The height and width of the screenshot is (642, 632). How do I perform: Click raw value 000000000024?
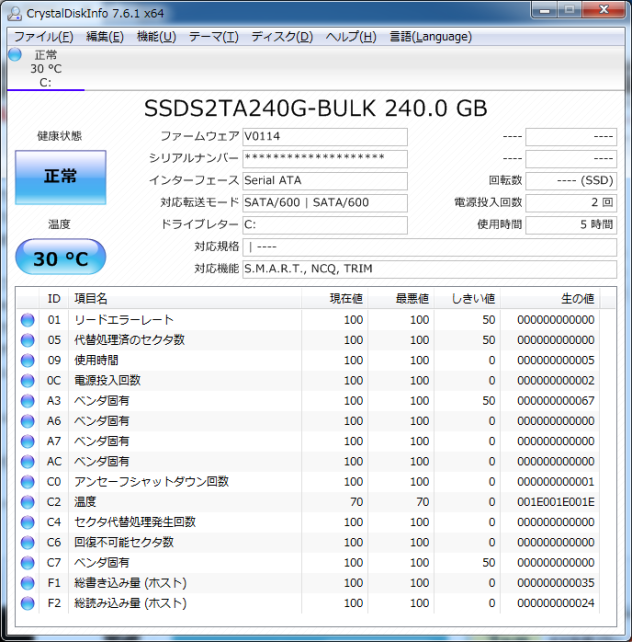tap(555, 603)
